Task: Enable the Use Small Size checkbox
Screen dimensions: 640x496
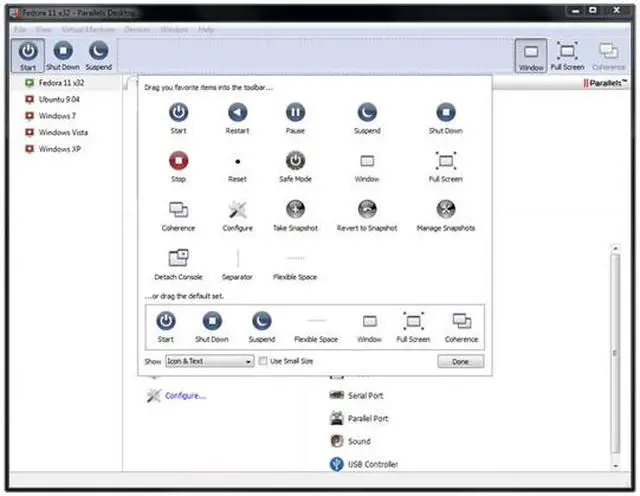Action: (263, 361)
